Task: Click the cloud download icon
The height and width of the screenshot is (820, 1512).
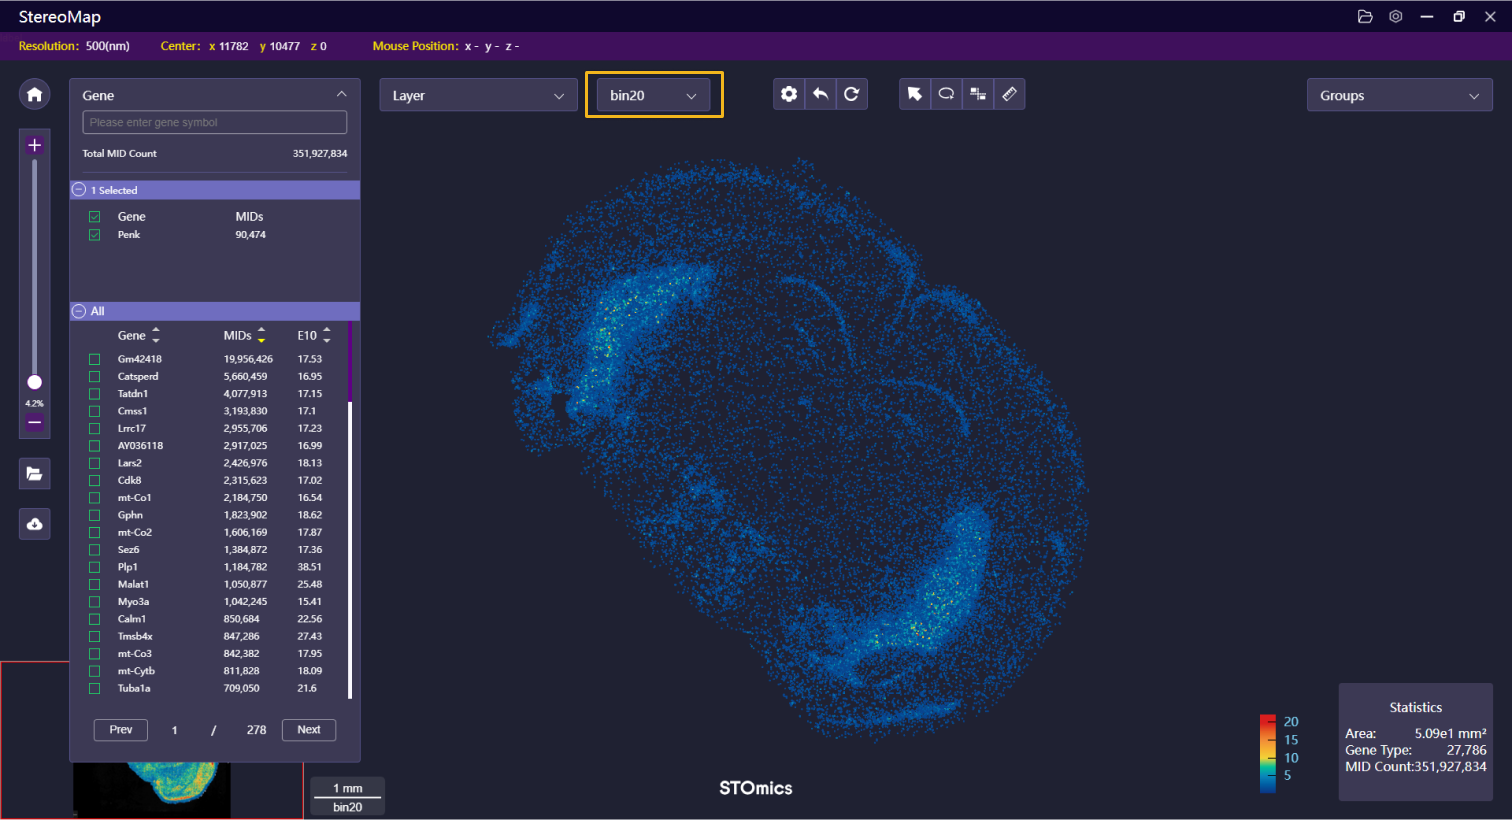Action: pyautogui.click(x=34, y=524)
